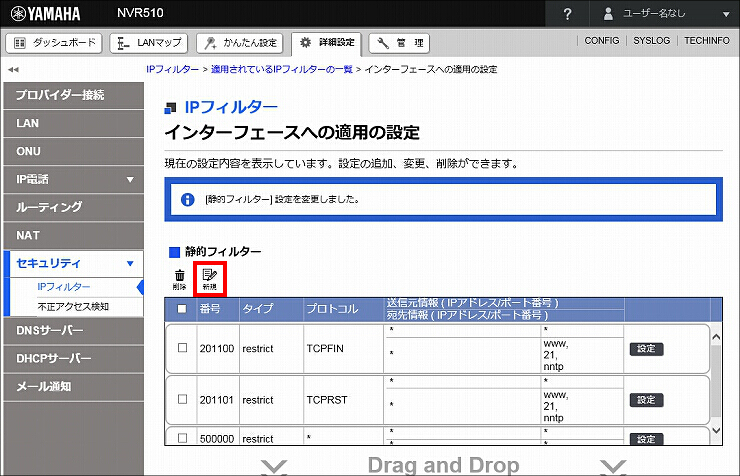Select the 詳細設定 tab
The width and height of the screenshot is (740, 476).
[327, 43]
